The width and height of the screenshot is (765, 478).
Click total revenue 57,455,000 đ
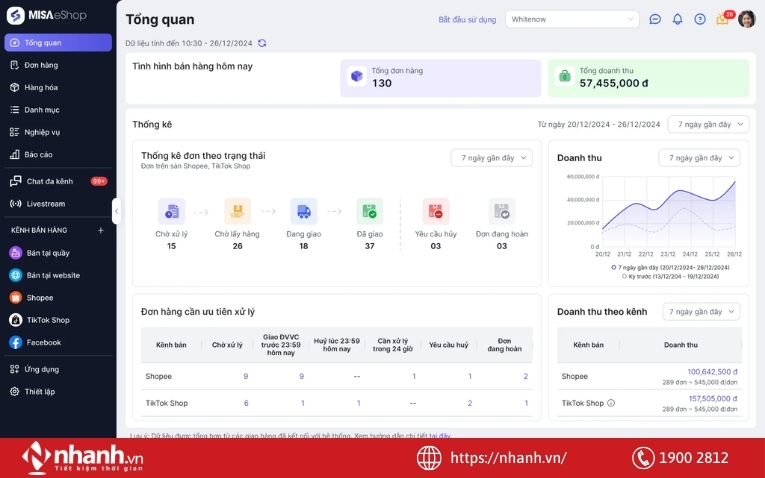614,83
